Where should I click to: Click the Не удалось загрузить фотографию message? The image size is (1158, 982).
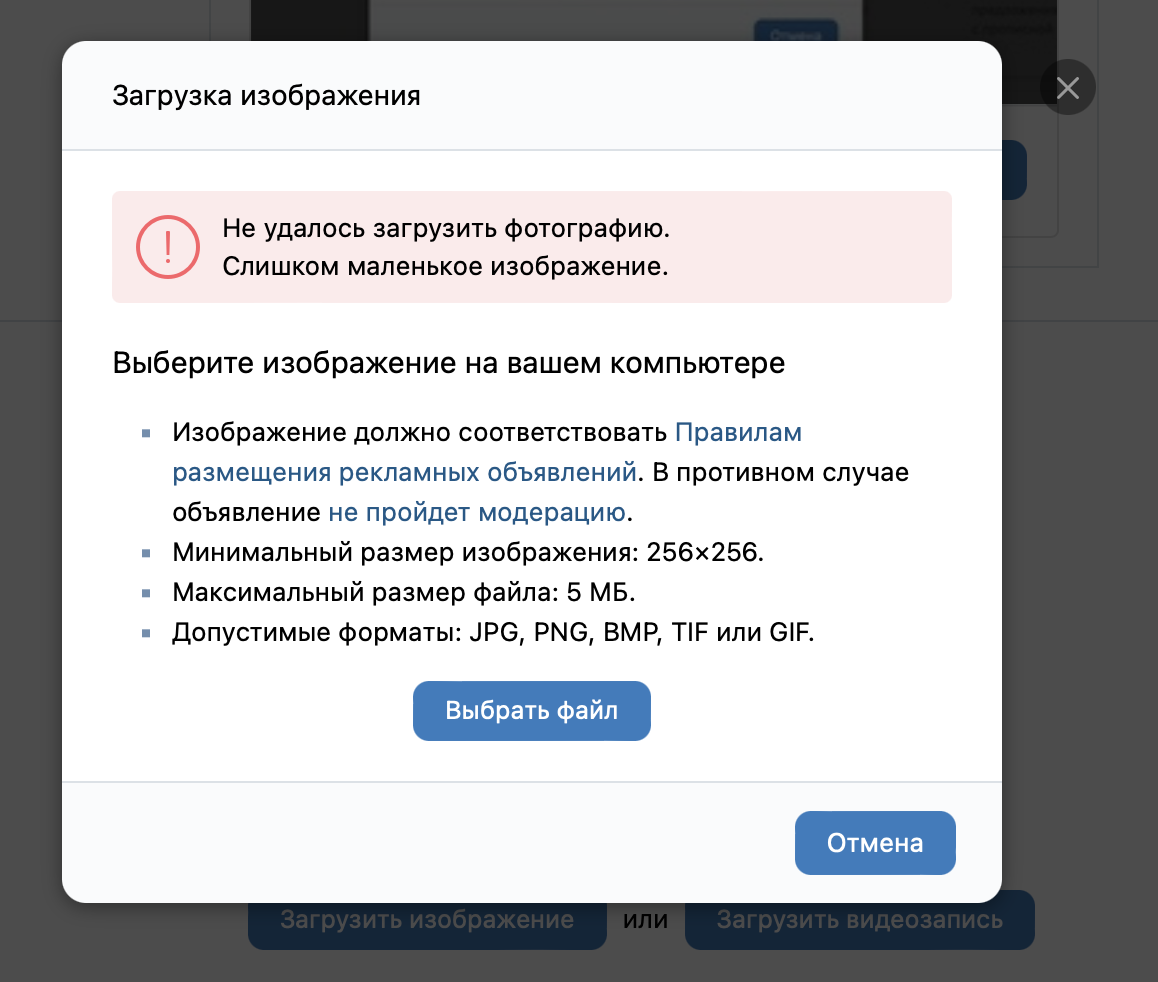click(x=446, y=228)
